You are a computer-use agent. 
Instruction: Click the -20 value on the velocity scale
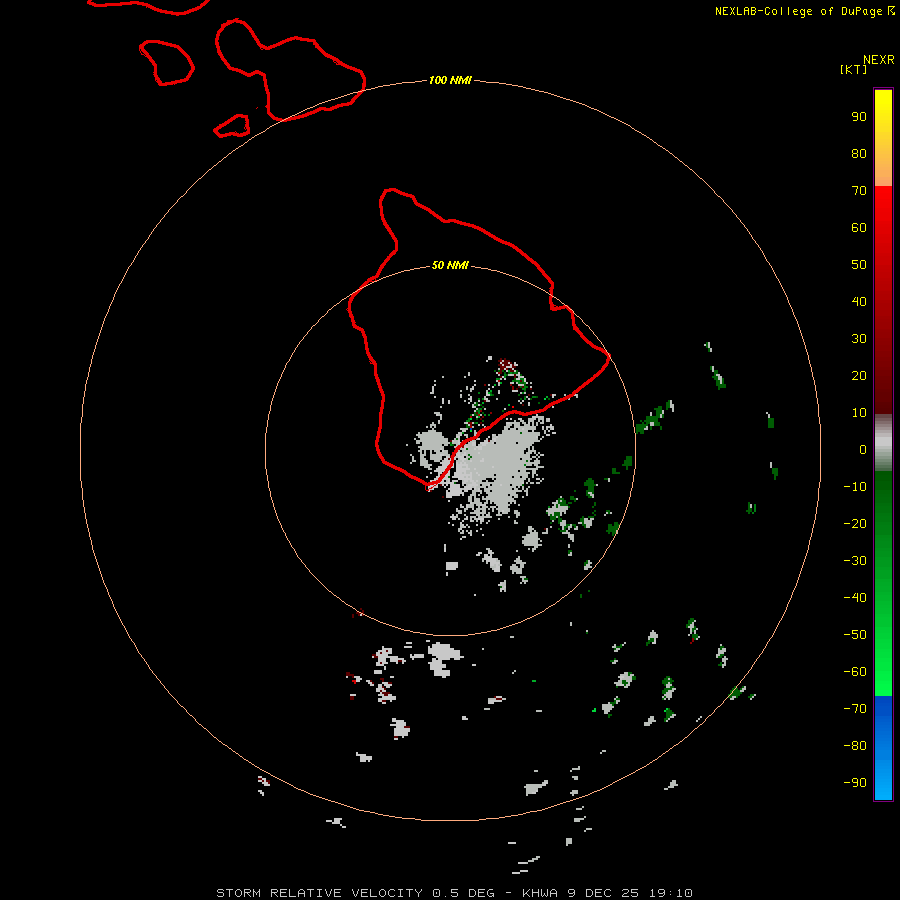click(x=855, y=523)
